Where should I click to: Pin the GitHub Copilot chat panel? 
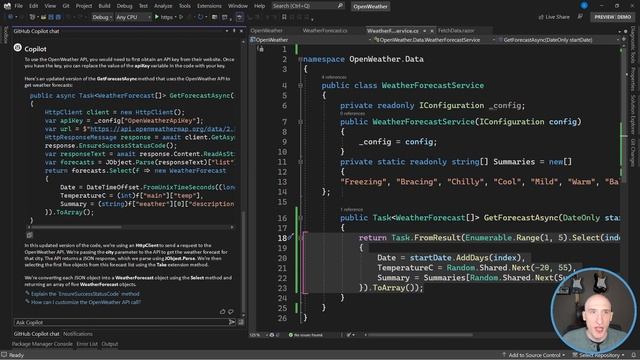tap(234, 31)
